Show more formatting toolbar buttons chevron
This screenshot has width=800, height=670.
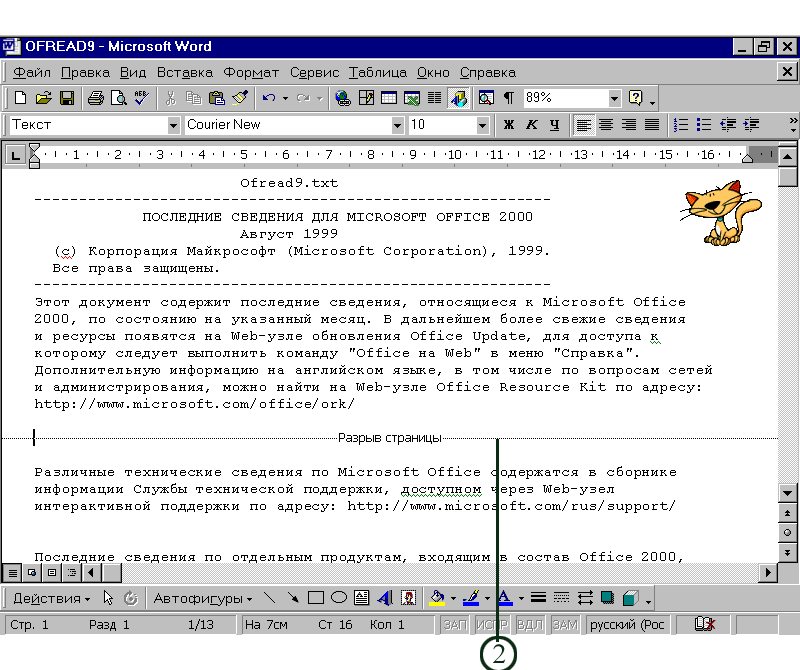[x=792, y=125]
